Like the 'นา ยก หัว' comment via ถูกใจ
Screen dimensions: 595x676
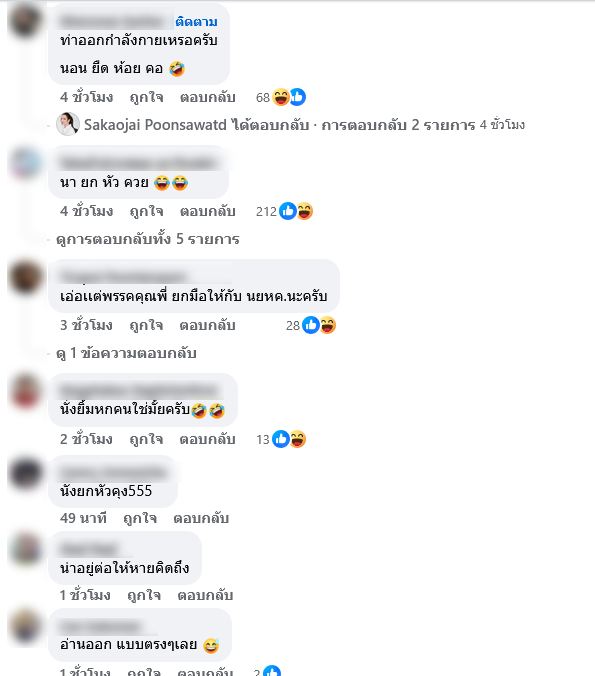coord(146,211)
